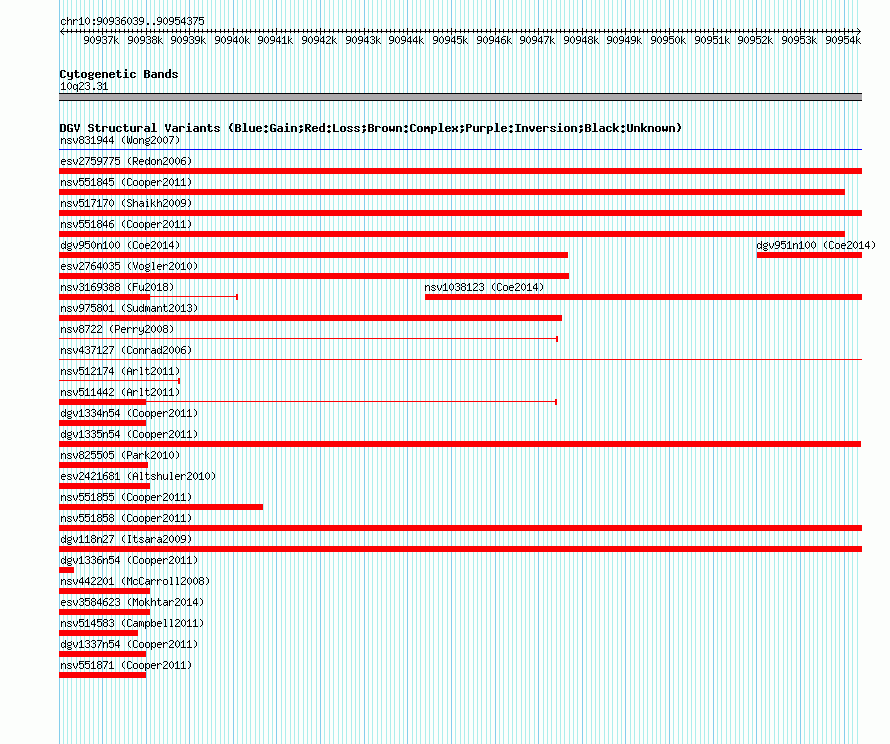Select the nsv8722 (Perry2008) label
Screen dimensions: 890x744
(117, 329)
